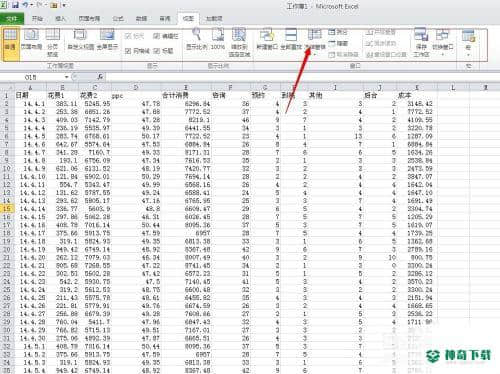Click Save Workspace (保存工作区)
The image size is (500, 374).
pyautogui.click(x=421, y=43)
